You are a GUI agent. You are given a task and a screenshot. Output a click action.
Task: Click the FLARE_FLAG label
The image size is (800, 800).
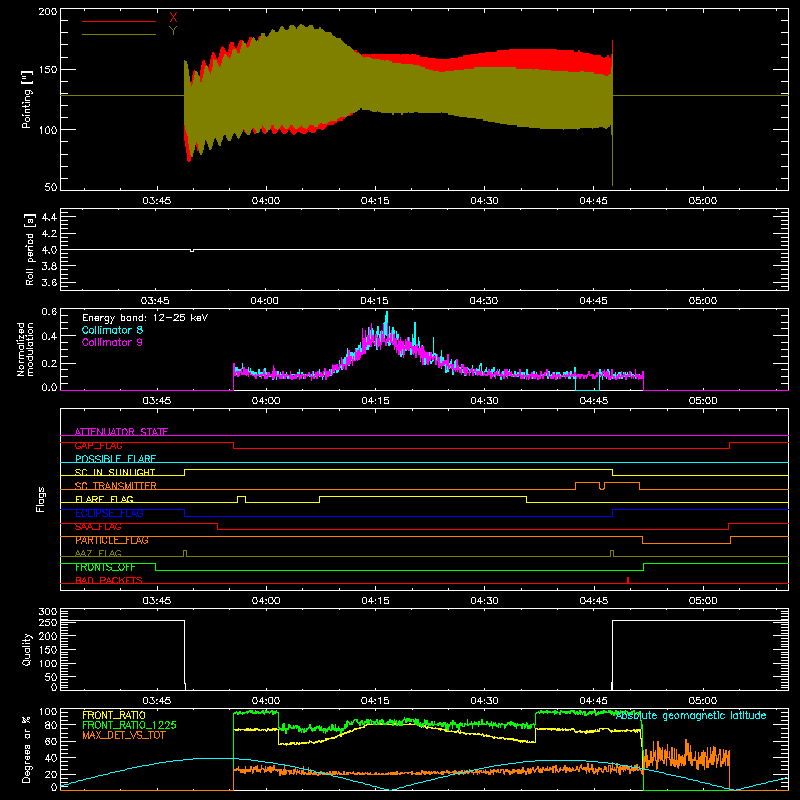pyautogui.click(x=104, y=499)
